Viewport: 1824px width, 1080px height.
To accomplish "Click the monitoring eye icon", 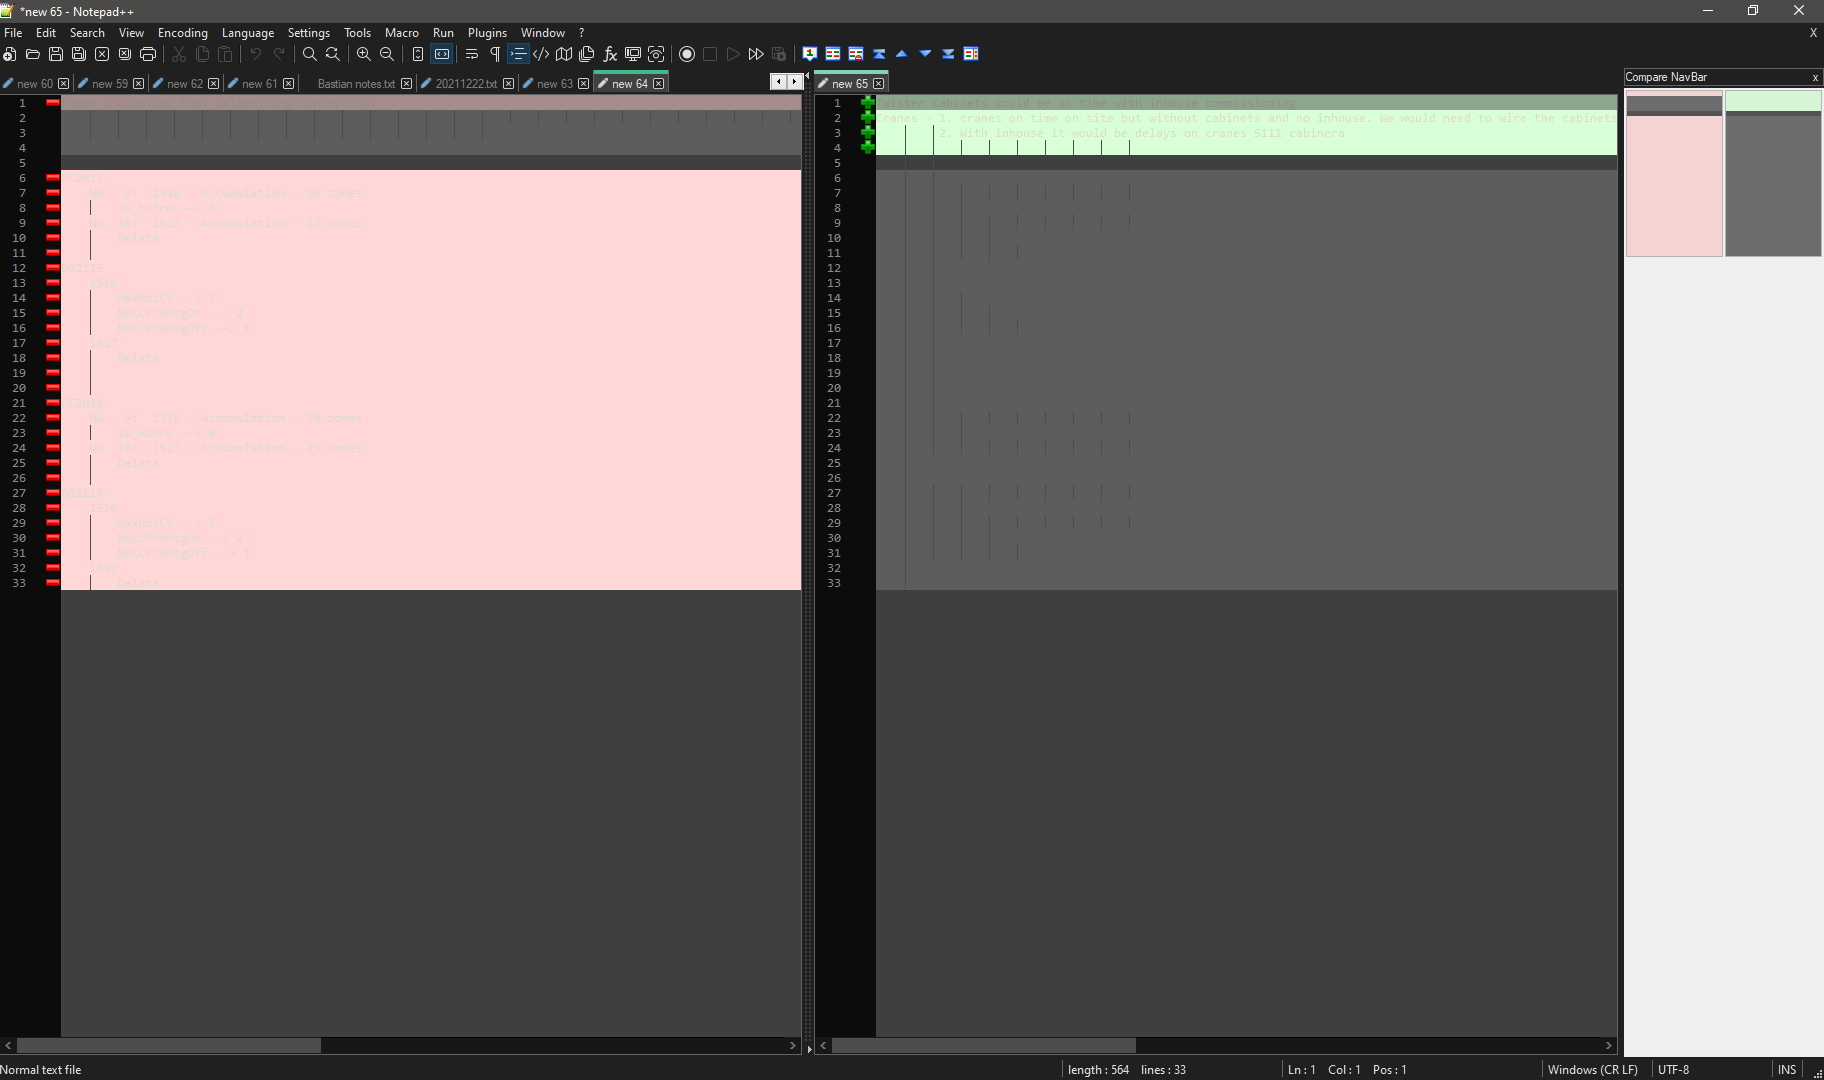I will coord(656,54).
